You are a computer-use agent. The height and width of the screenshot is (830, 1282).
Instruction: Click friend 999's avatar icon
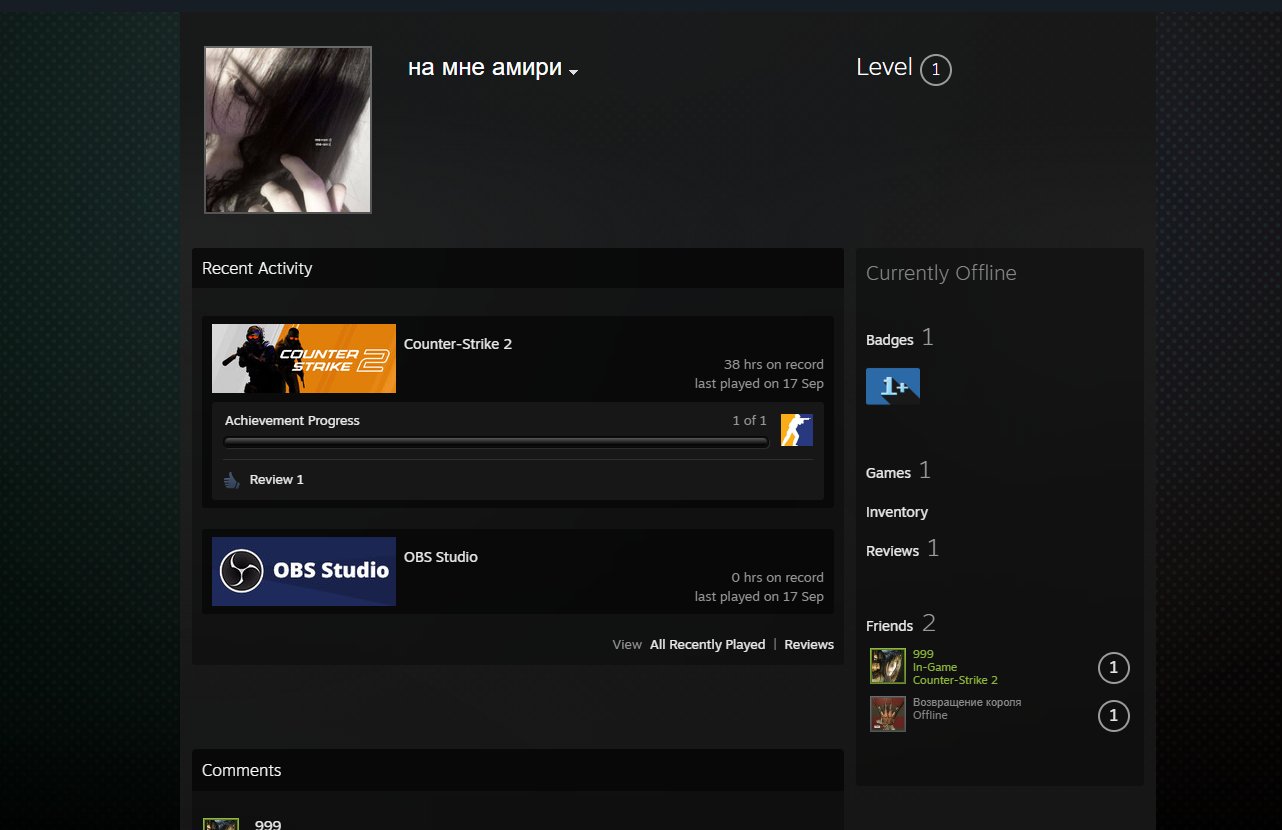pyautogui.click(x=888, y=666)
